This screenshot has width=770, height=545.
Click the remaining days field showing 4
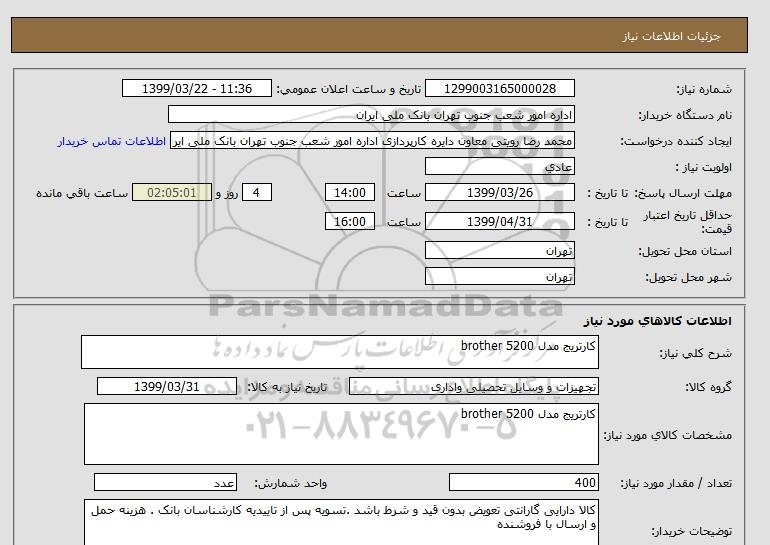[x=257, y=192]
